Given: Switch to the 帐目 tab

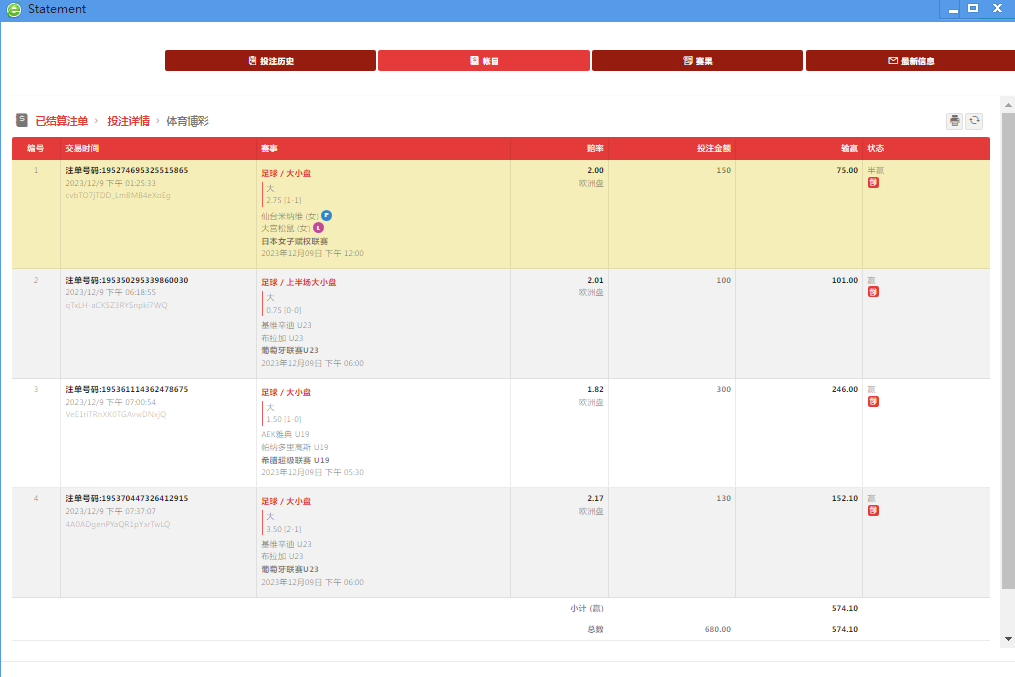Looking at the screenshot, I should [x=483, y=61].
